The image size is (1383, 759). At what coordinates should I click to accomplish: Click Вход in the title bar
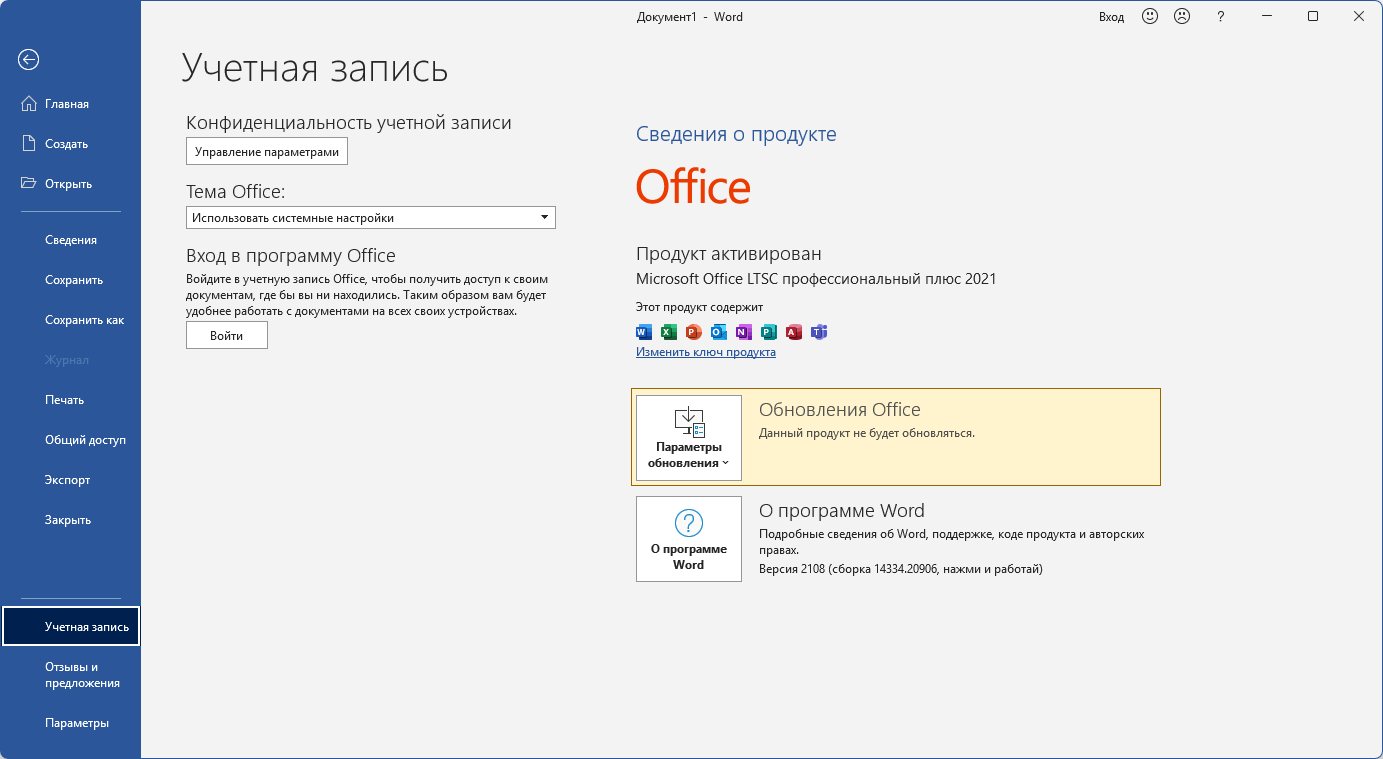coord(1112,17)
